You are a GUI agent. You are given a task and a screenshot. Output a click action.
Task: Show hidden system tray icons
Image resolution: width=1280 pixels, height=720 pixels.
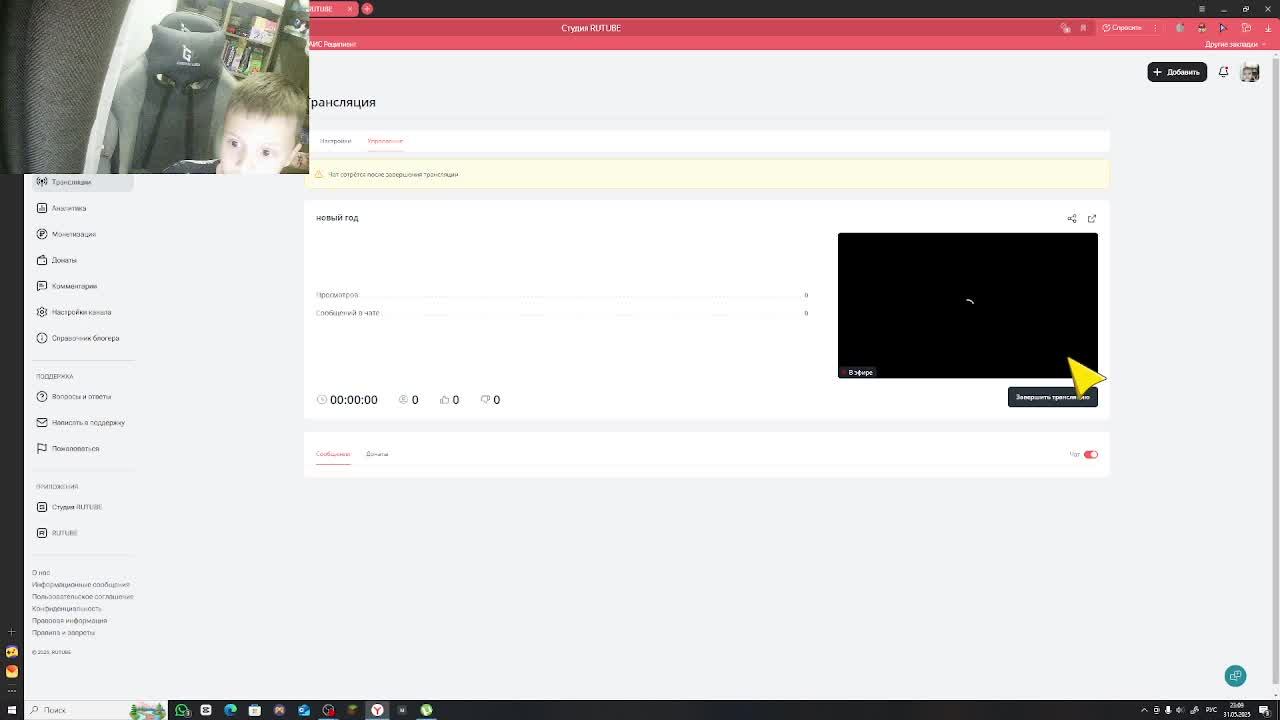pos(1144,710)
